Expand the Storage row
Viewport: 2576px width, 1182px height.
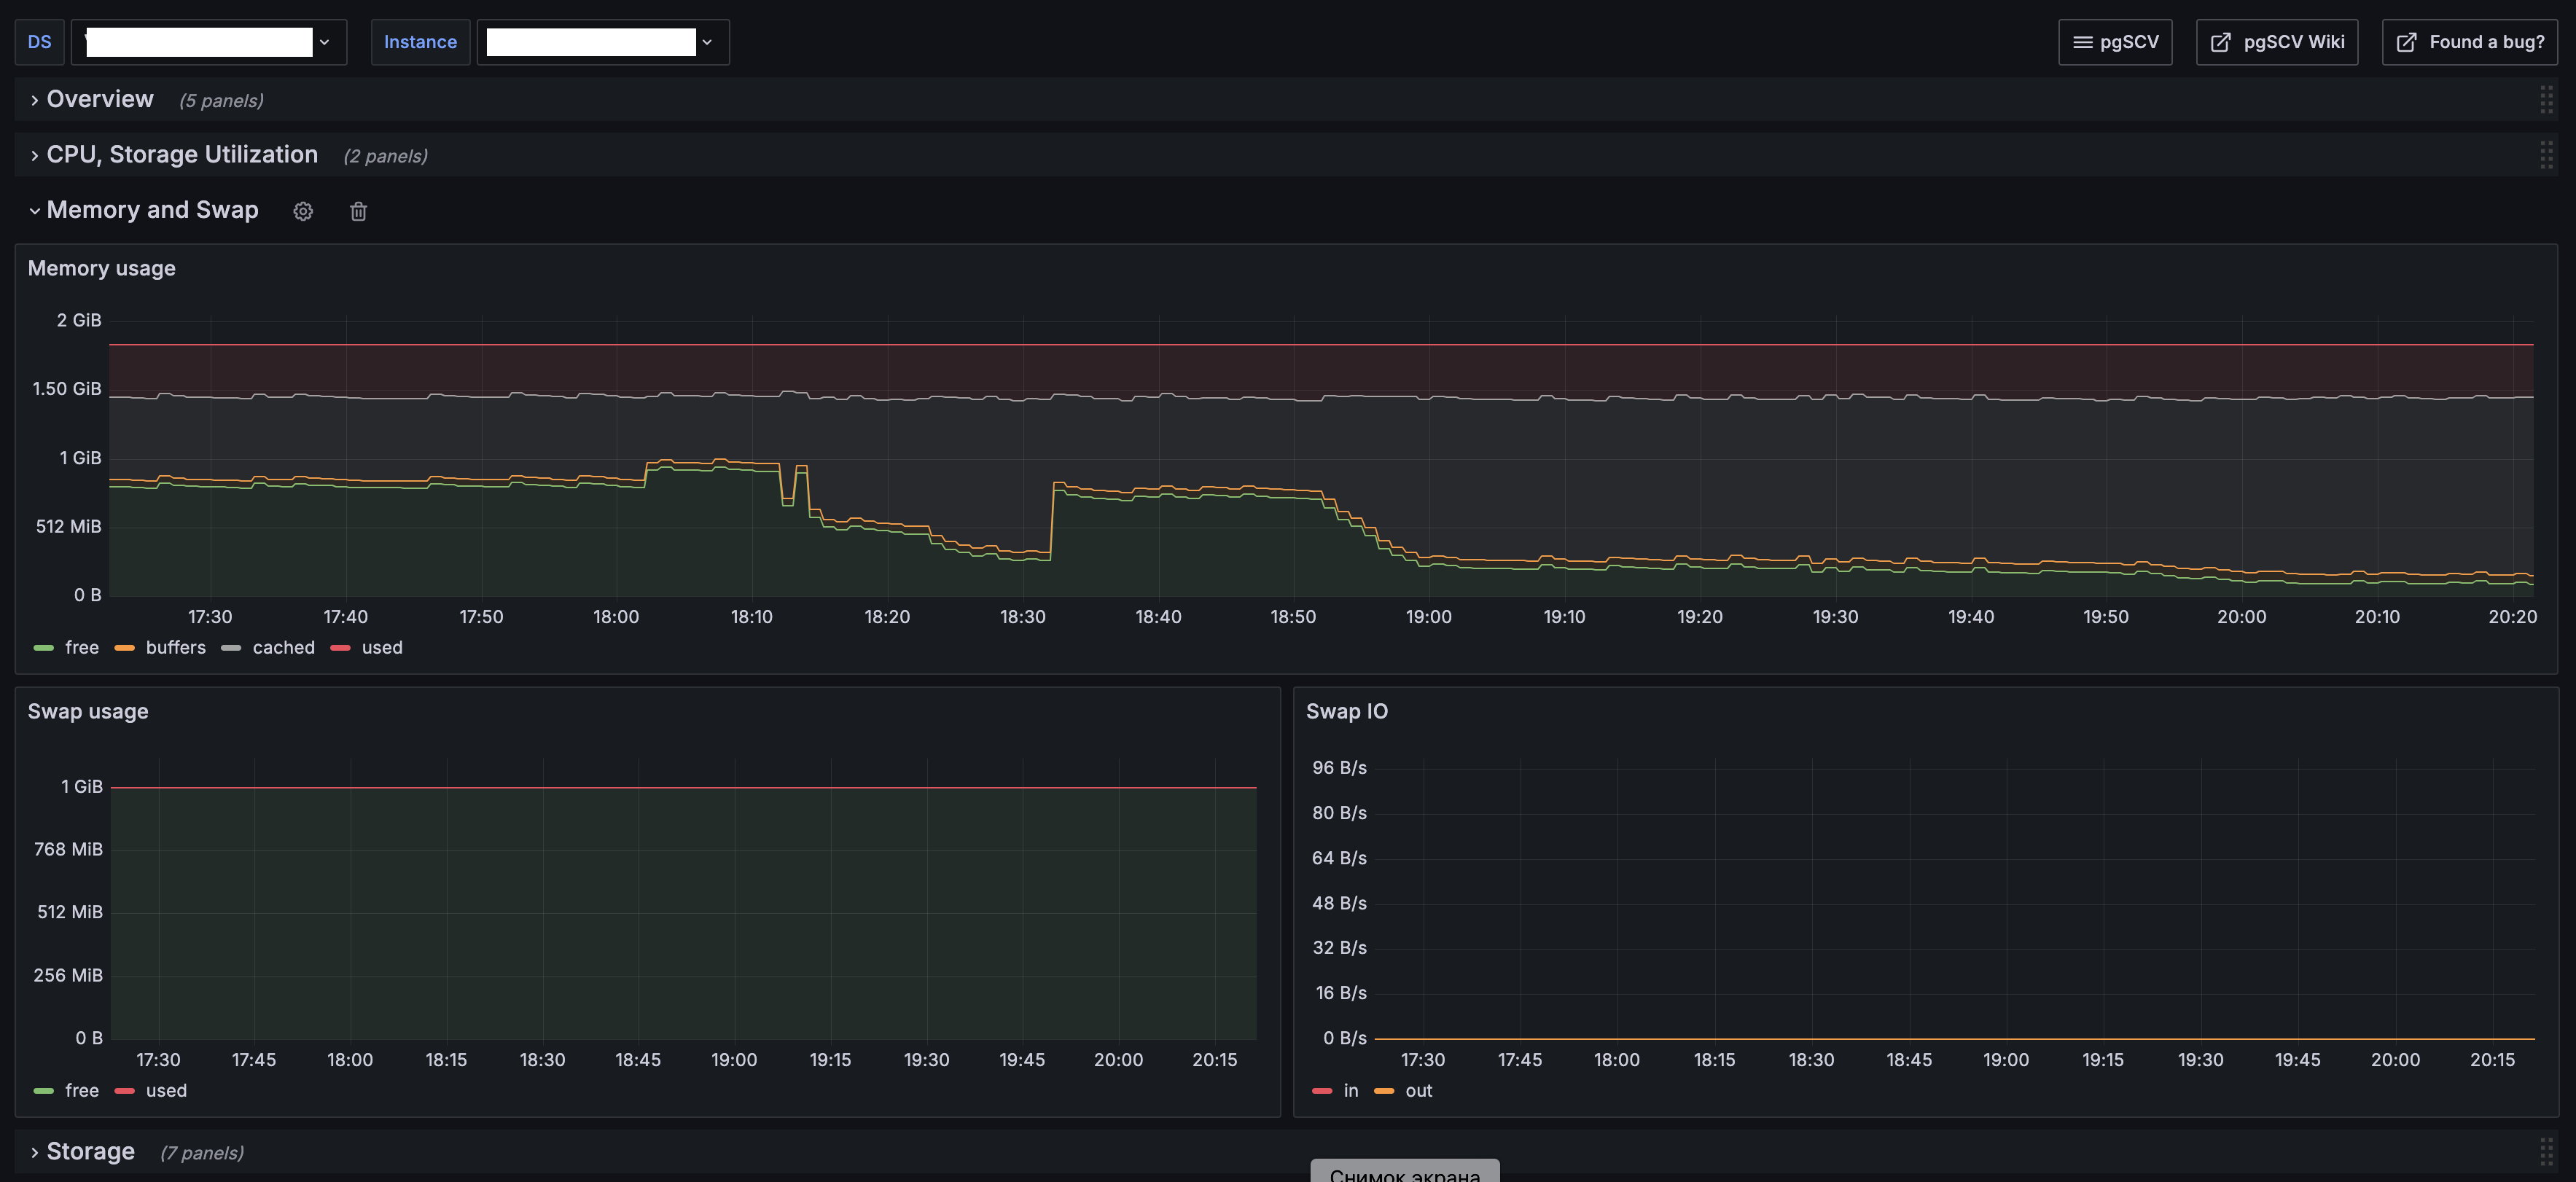pos(90,1152)
